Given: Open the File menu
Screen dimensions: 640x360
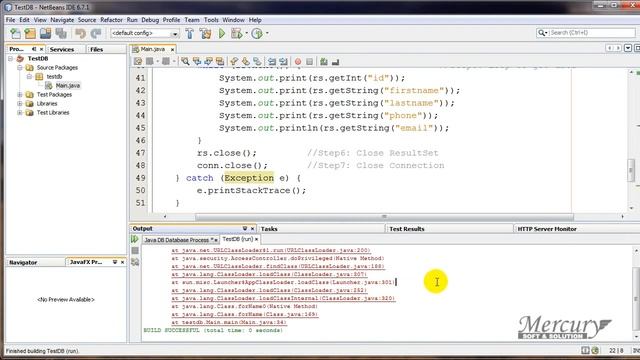Looking at the screenshot, I should click(x=10, y=20).
